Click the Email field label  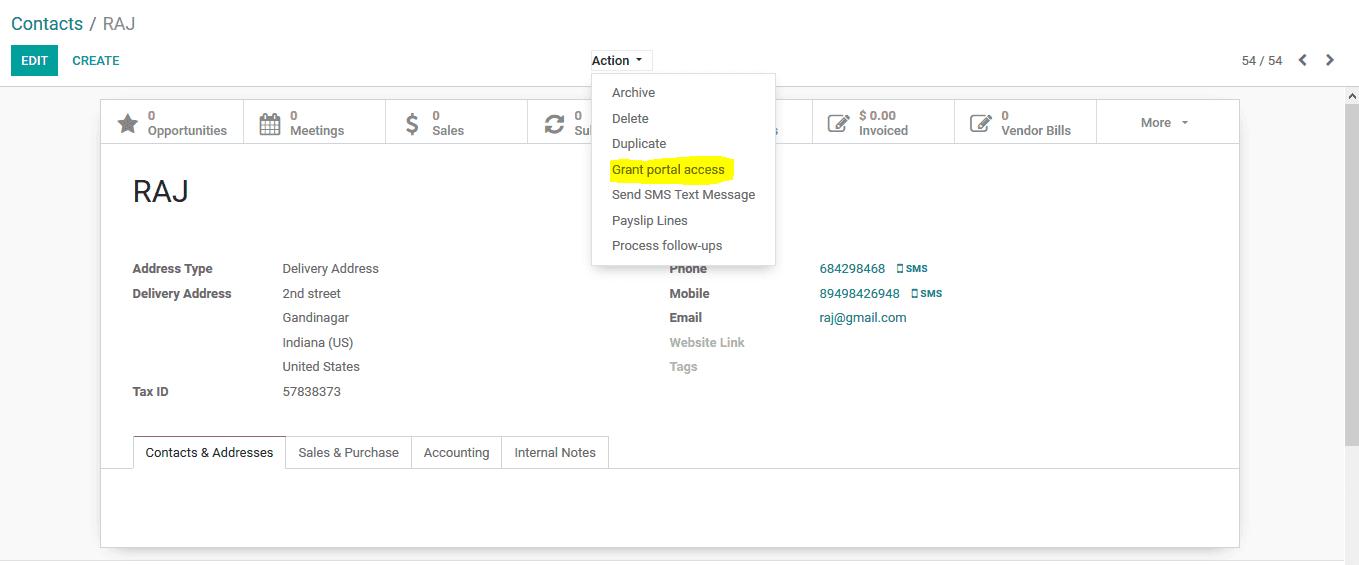point(686,318)
